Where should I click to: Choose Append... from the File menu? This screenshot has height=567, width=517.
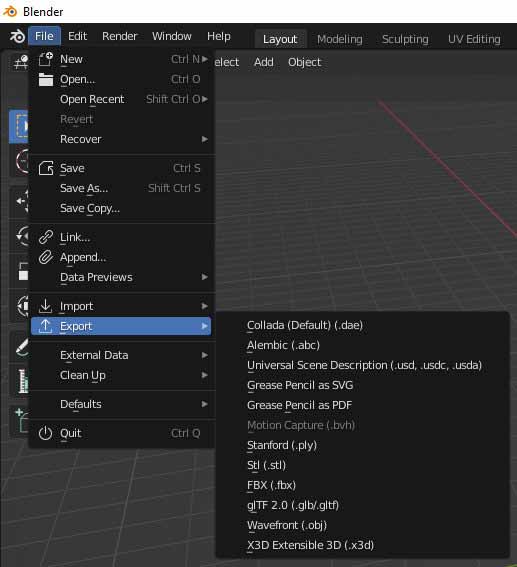[121, 257]
